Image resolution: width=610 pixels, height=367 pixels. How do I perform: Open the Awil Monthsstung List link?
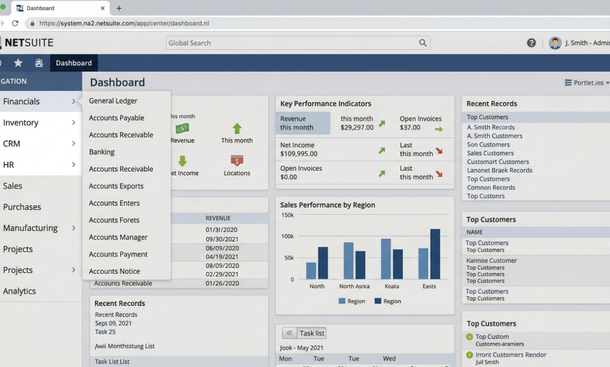point(124,346)
